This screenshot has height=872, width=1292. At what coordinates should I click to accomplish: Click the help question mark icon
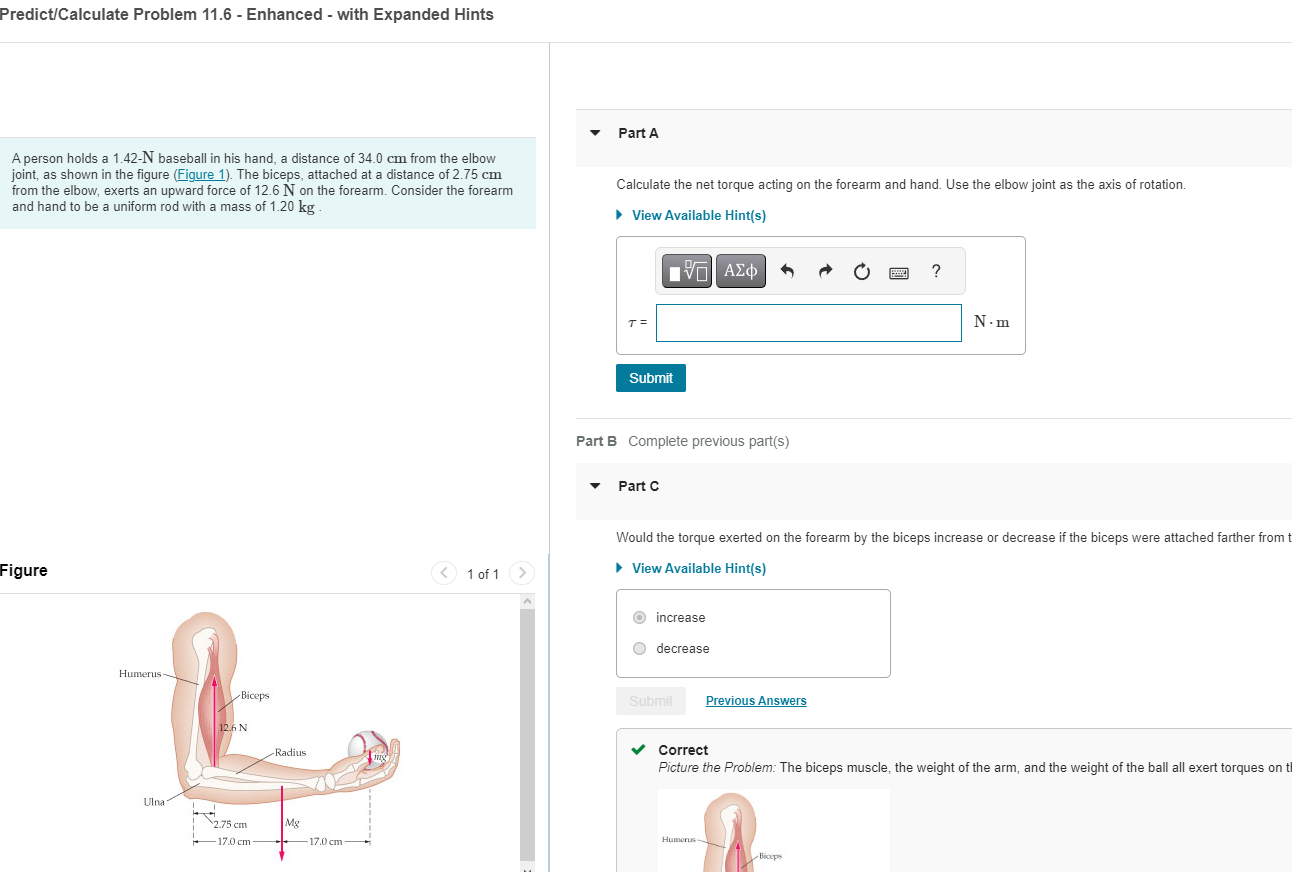[935, 270]
